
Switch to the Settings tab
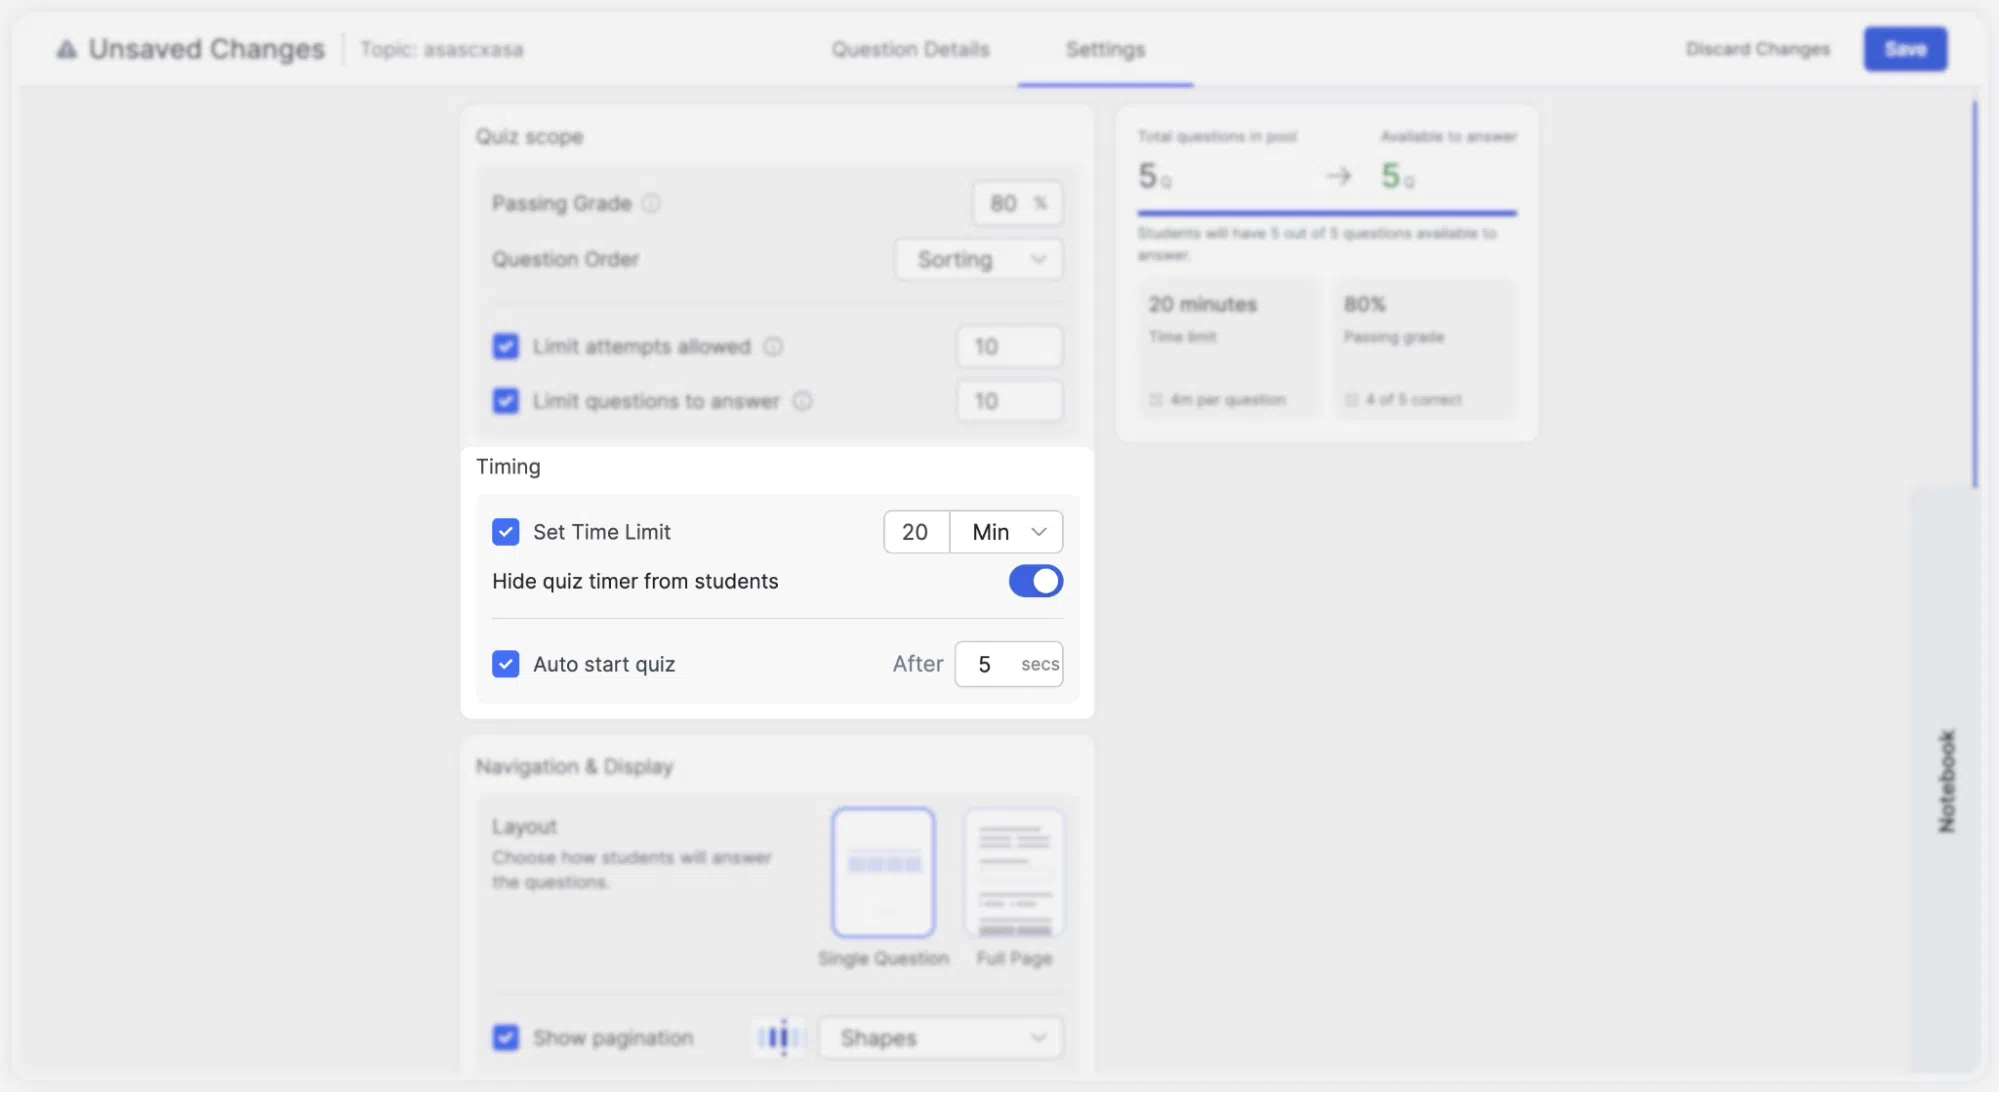point(1105,49)
